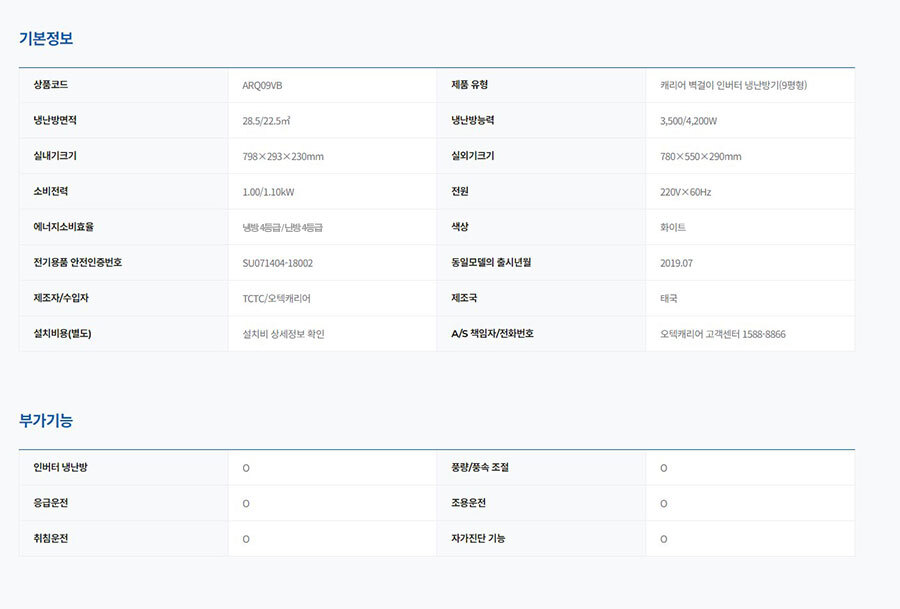The width and height of the screenshot is (900, 609).
Task: Select the manufacturer TCTC/오텍캐리어
Action: click(x=276, y=299)
